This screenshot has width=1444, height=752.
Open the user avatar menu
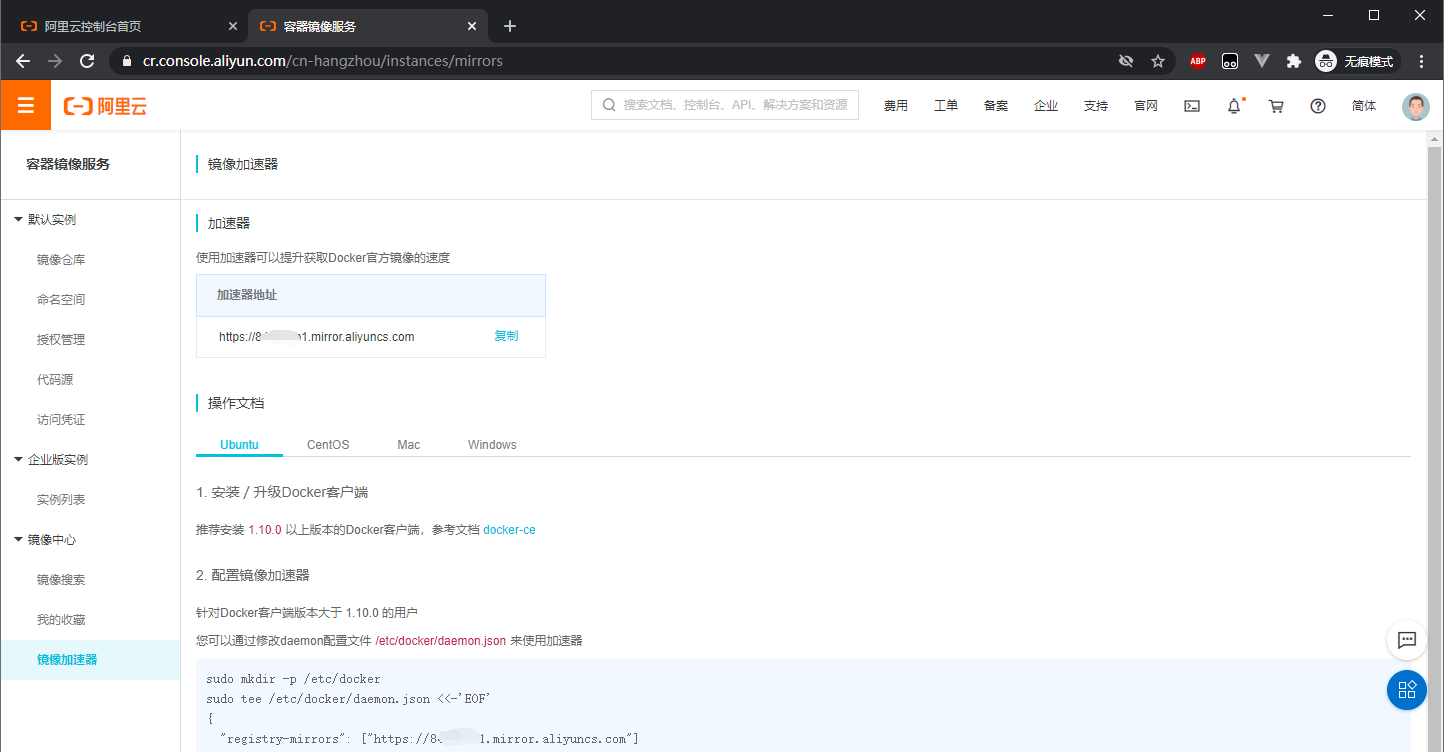(x=1416, y=106)
